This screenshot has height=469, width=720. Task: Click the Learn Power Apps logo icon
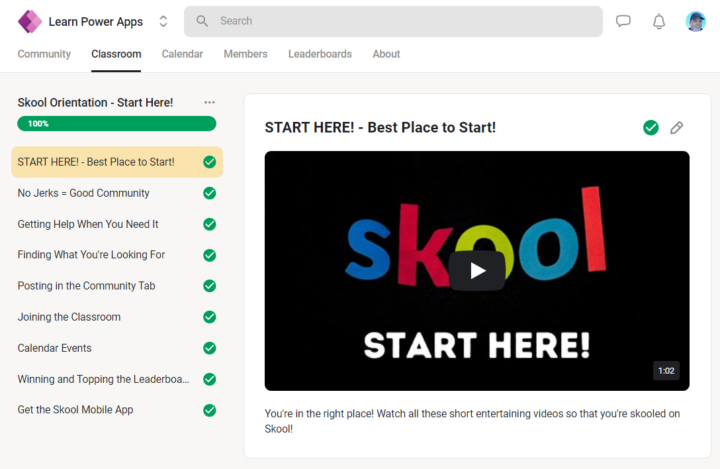[30, 21]
